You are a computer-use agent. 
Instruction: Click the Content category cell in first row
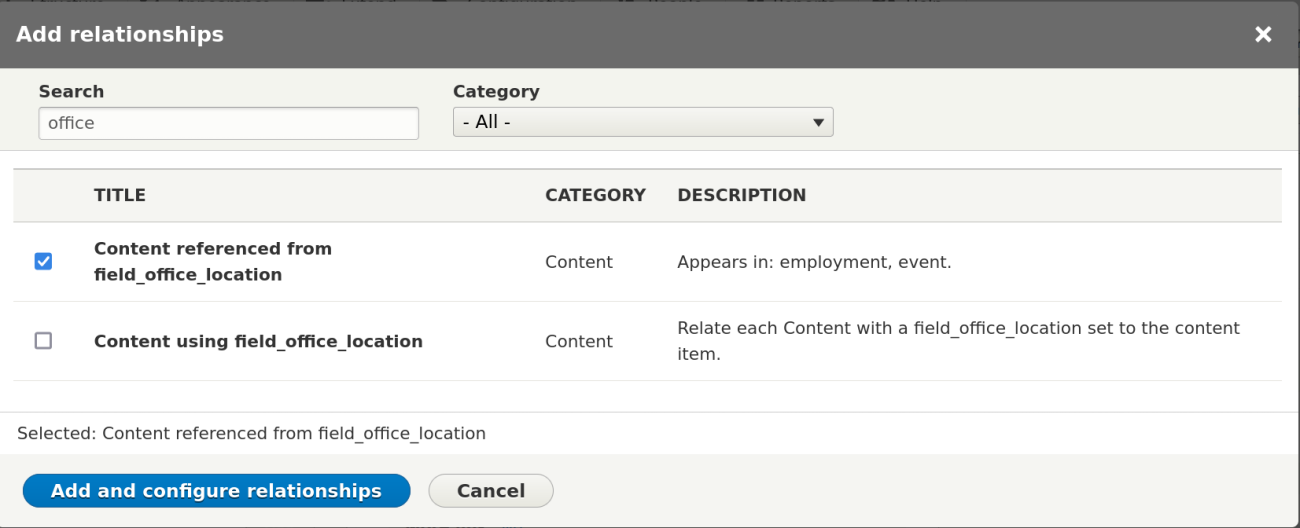coord(578,262)
